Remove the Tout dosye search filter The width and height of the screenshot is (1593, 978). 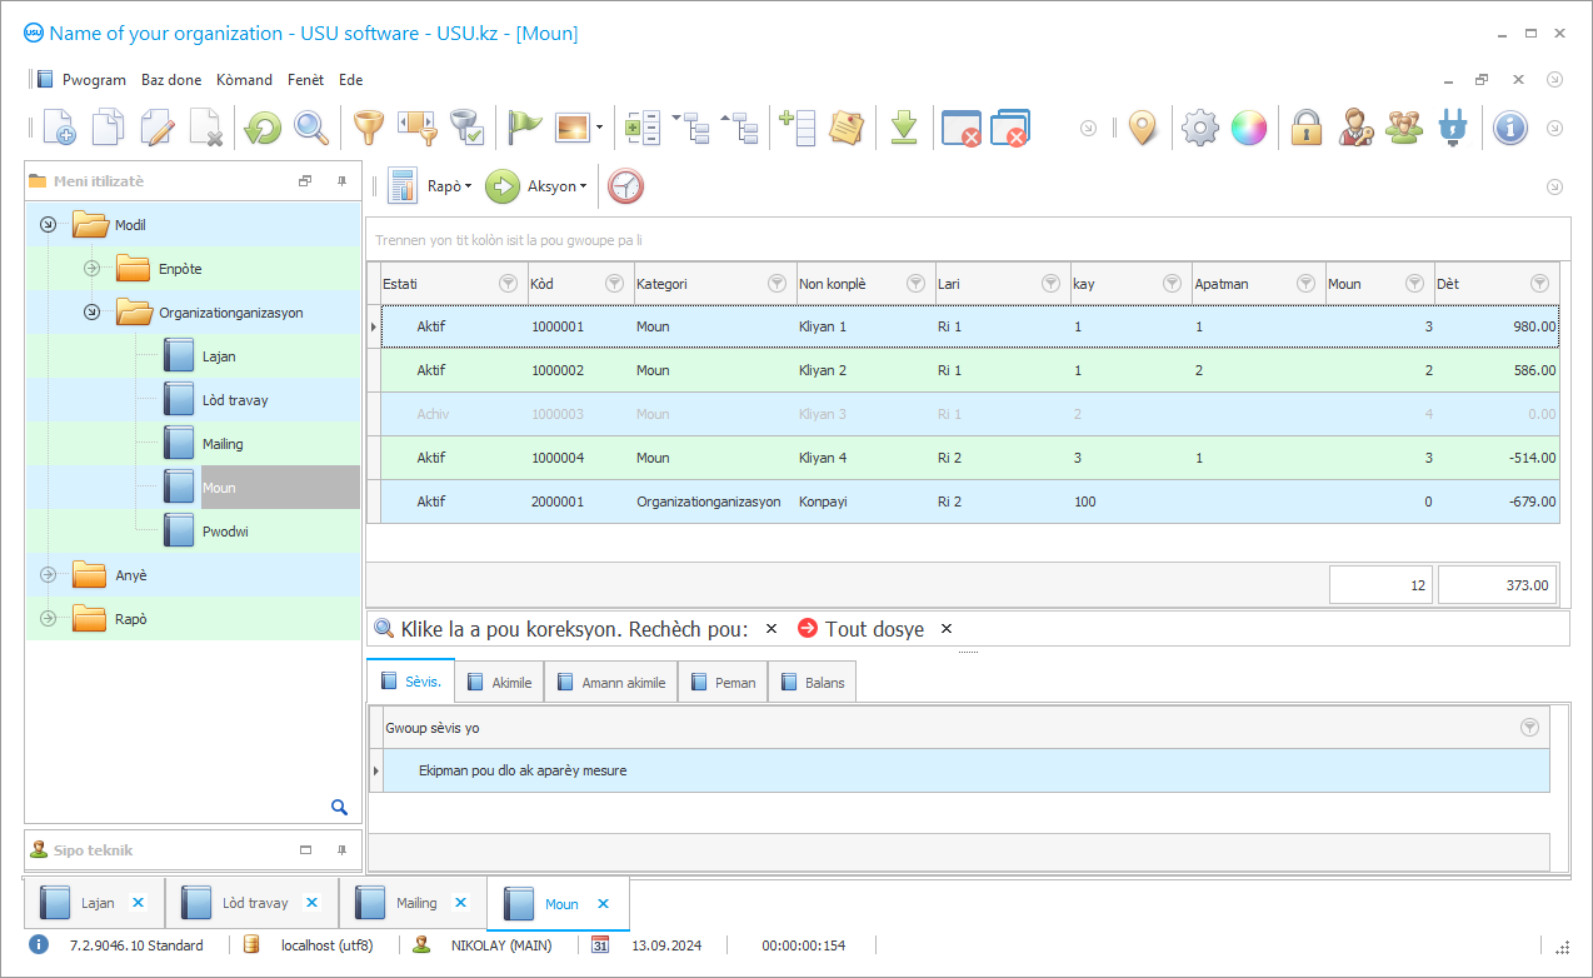946,629
